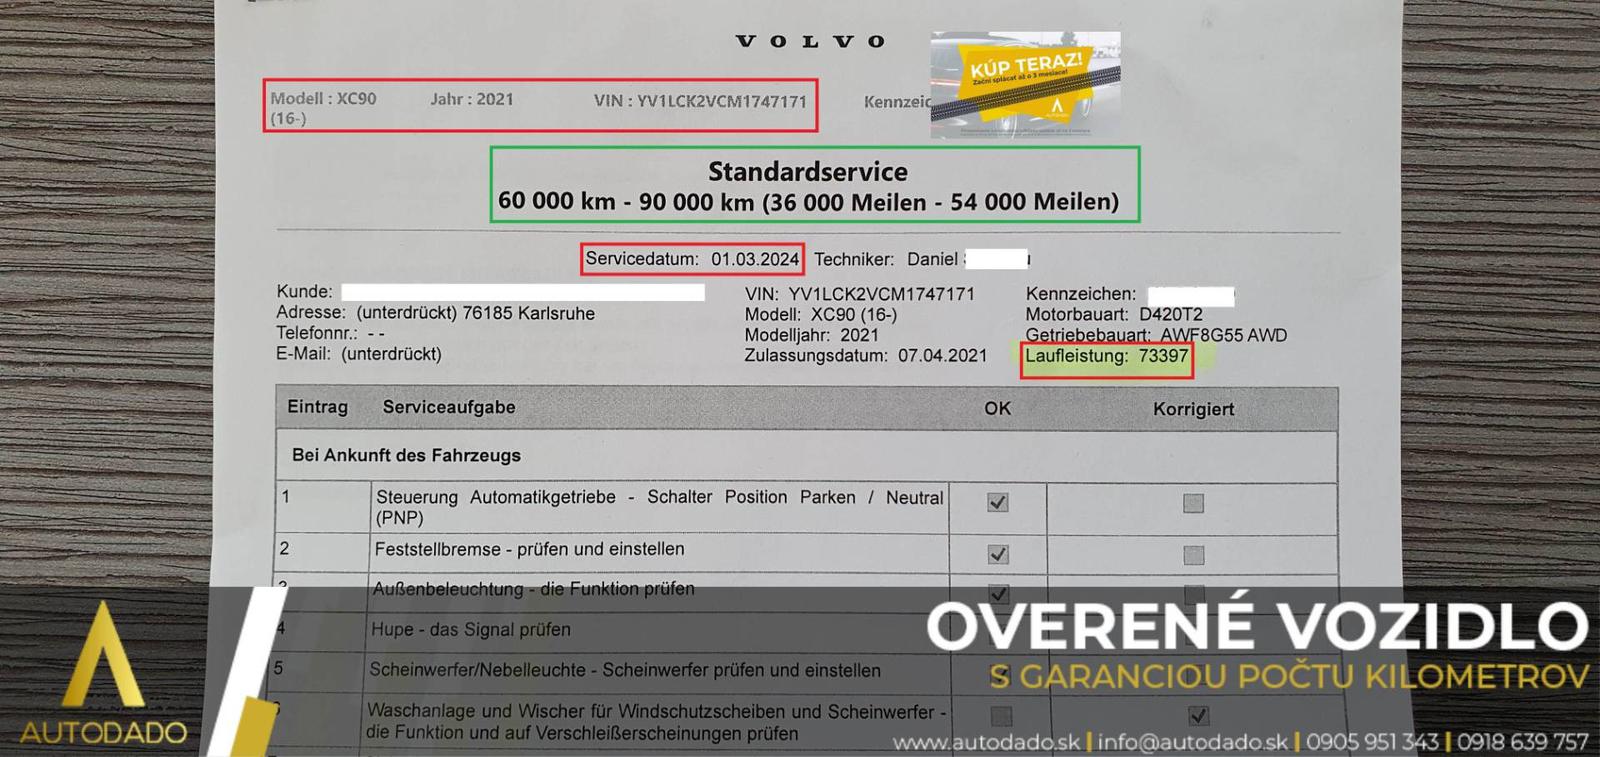Click the Hupe - das Signal prüfen row
The height and width of the screenshot is (757, 1600).
coord(470,629)
